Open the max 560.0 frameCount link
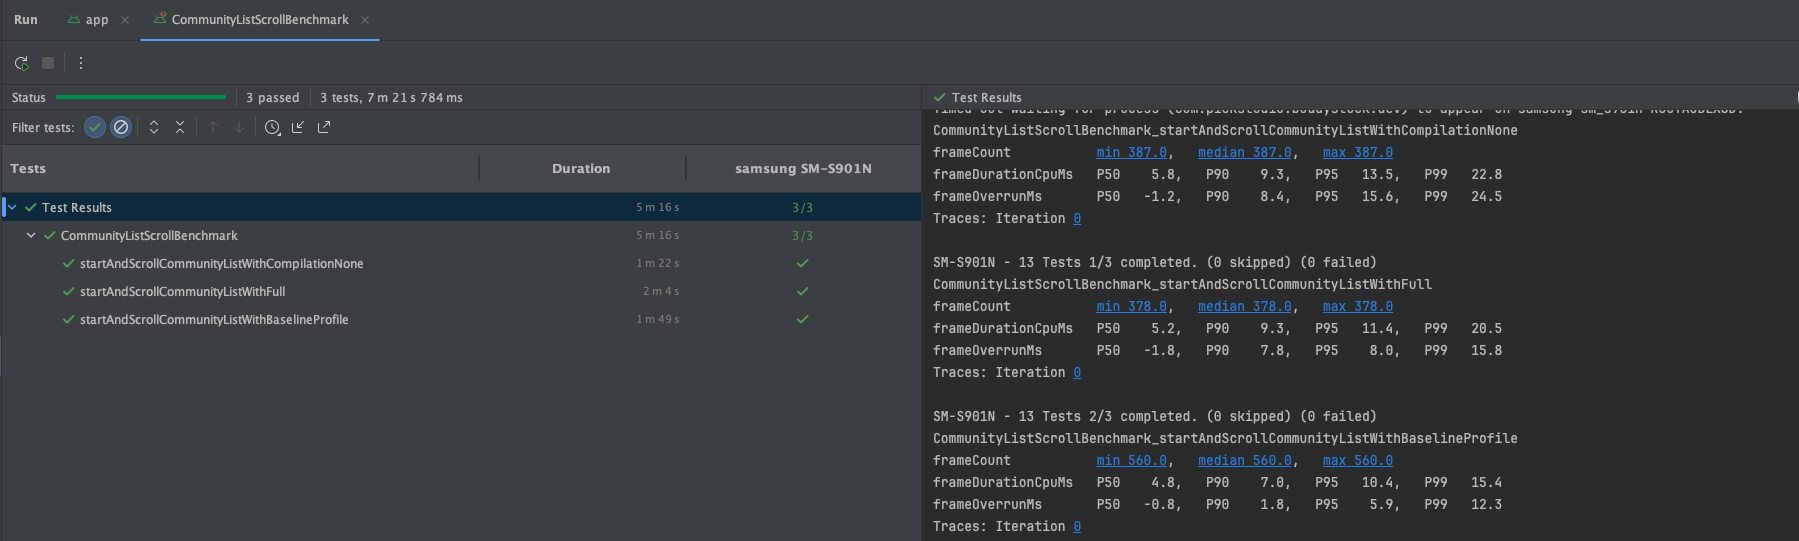Viewport: 1799px width, 541px height. (x=1357, y=461)
